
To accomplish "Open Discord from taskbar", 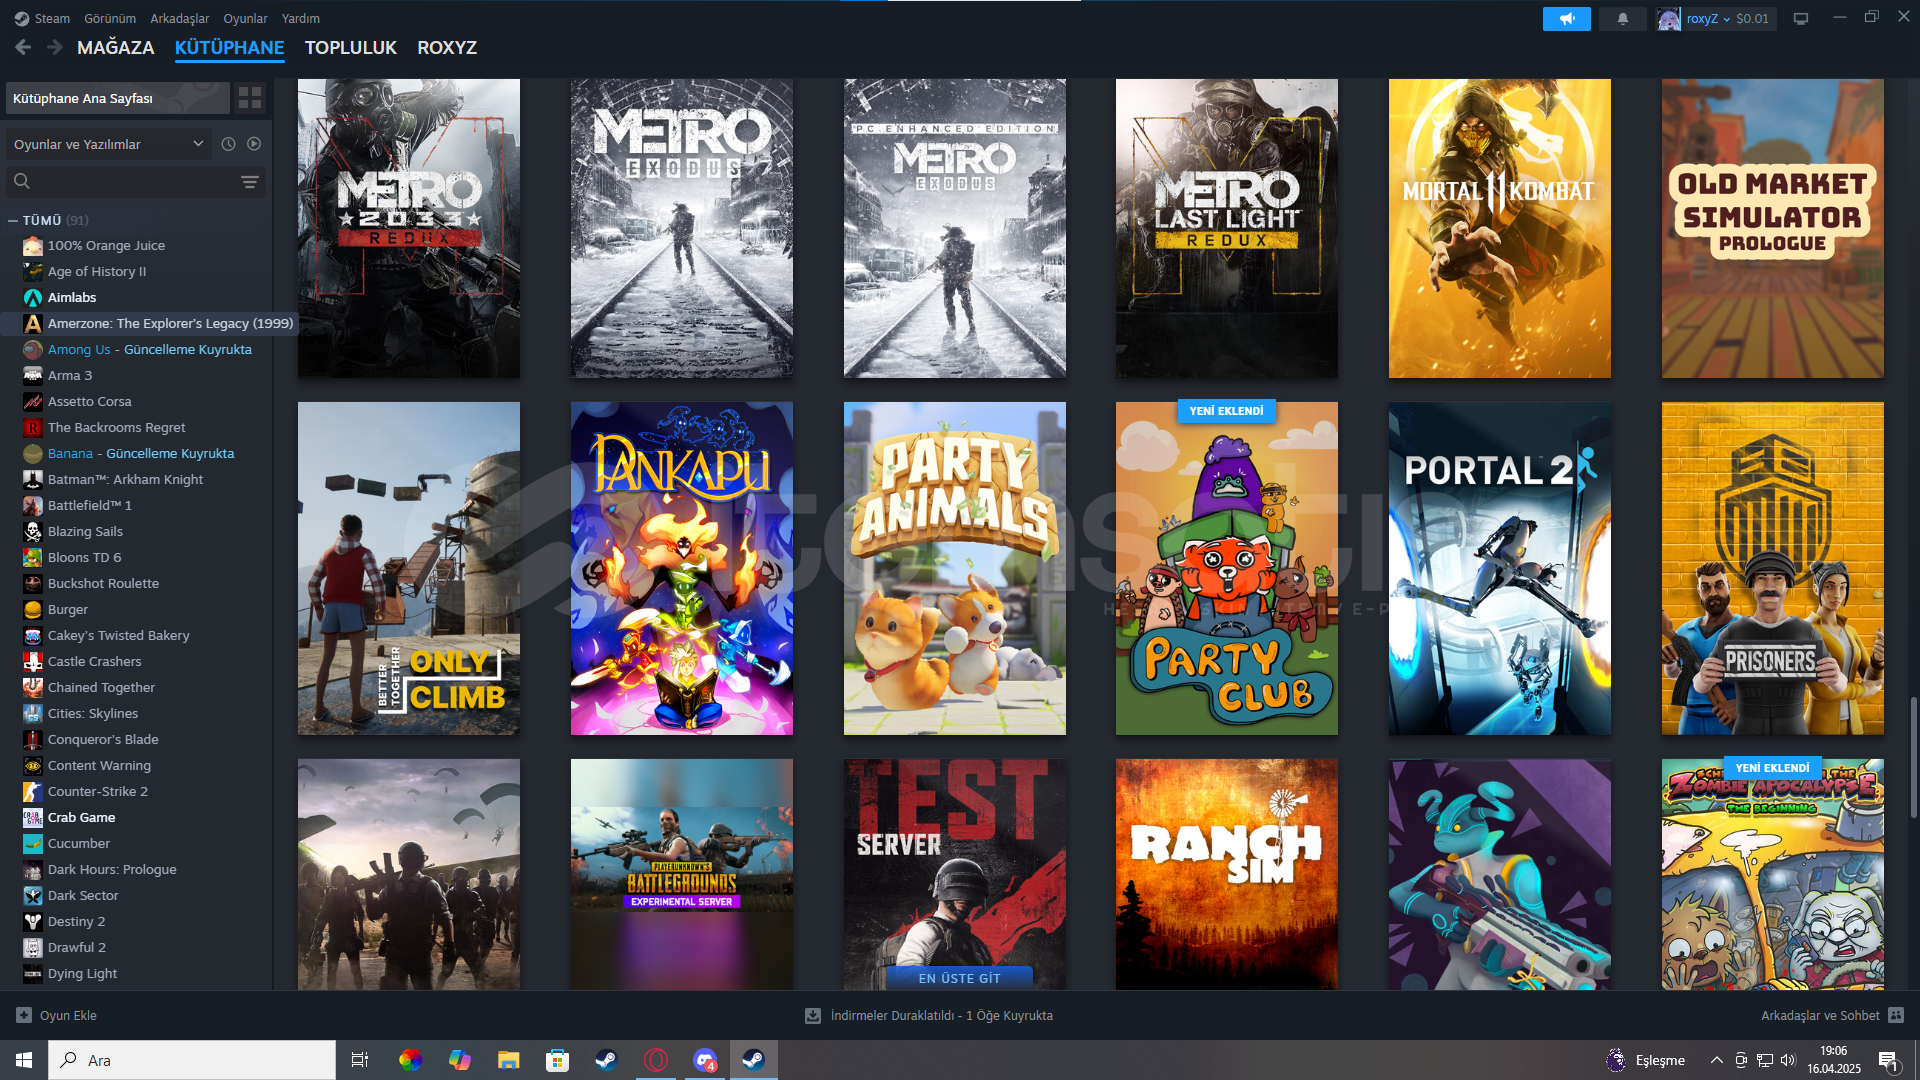I will (x=705, y=1060).
